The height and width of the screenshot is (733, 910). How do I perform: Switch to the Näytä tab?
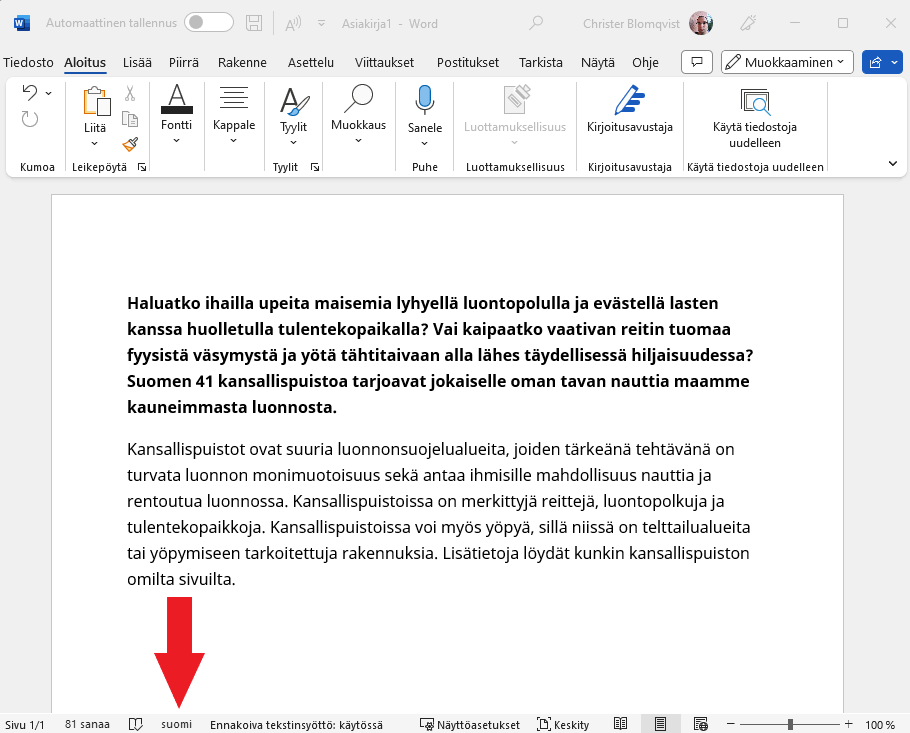coord(597,62)
